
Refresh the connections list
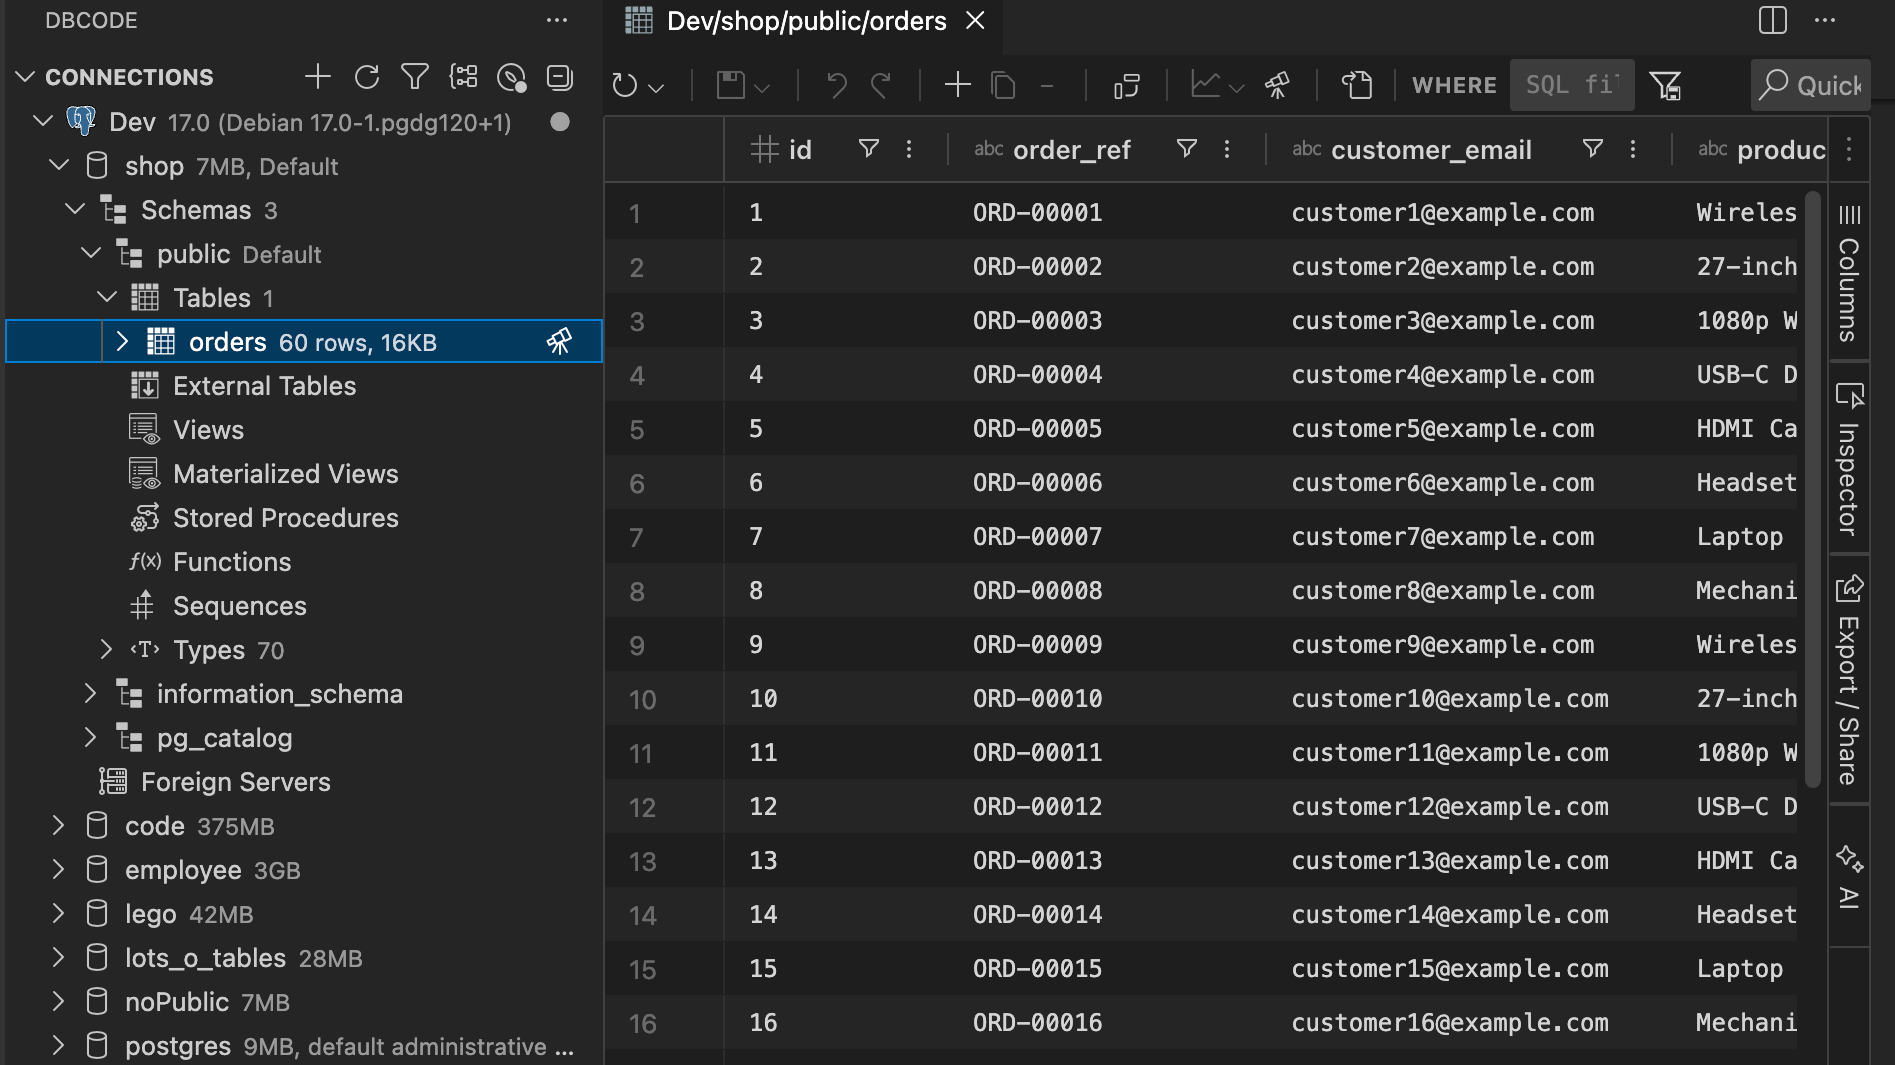click(367, 77)
